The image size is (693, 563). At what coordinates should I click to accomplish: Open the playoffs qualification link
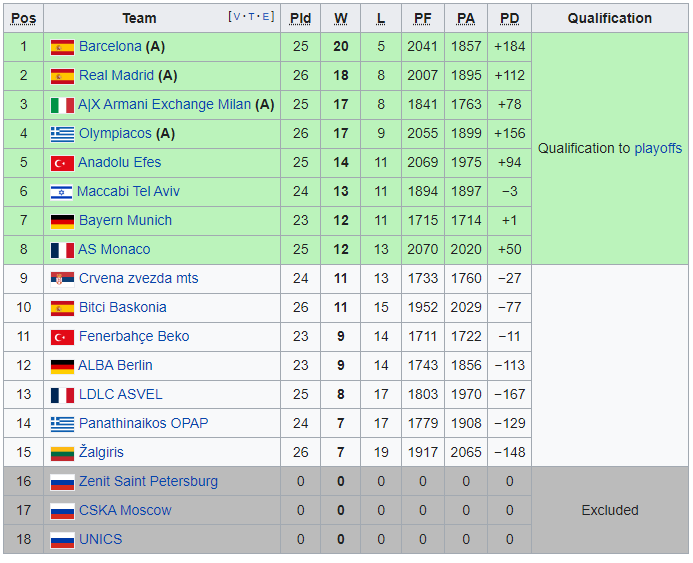658,148
